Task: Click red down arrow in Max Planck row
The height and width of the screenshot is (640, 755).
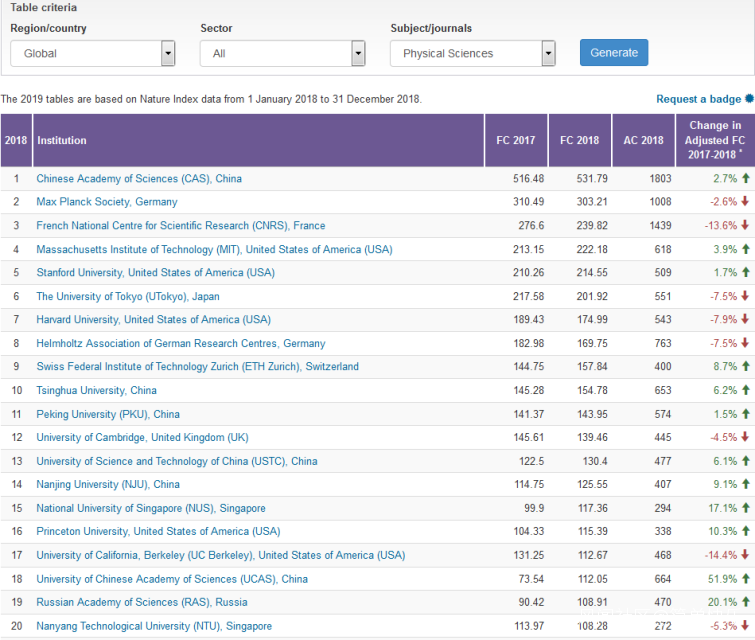Action: pyautogui.click(x=745, y=202)
